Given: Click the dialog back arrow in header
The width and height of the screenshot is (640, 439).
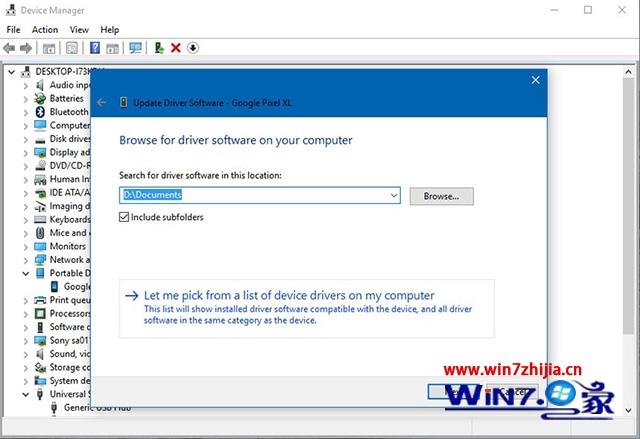Looking at the screenshot, I should (x=102, y=102).
